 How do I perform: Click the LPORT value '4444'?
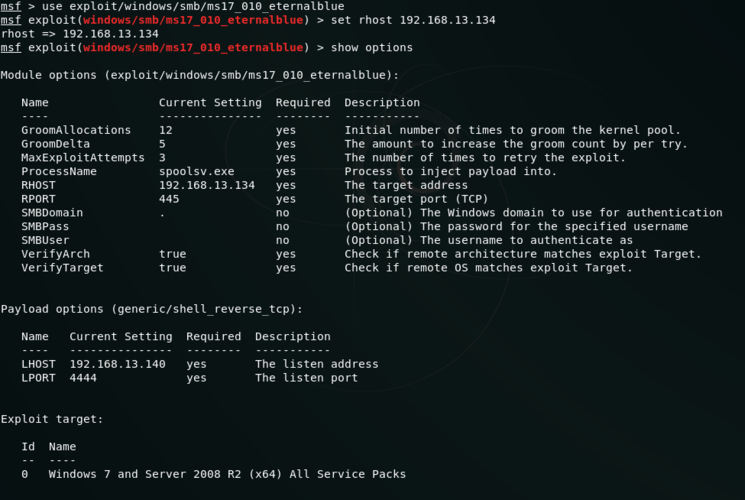coord(83,378)
